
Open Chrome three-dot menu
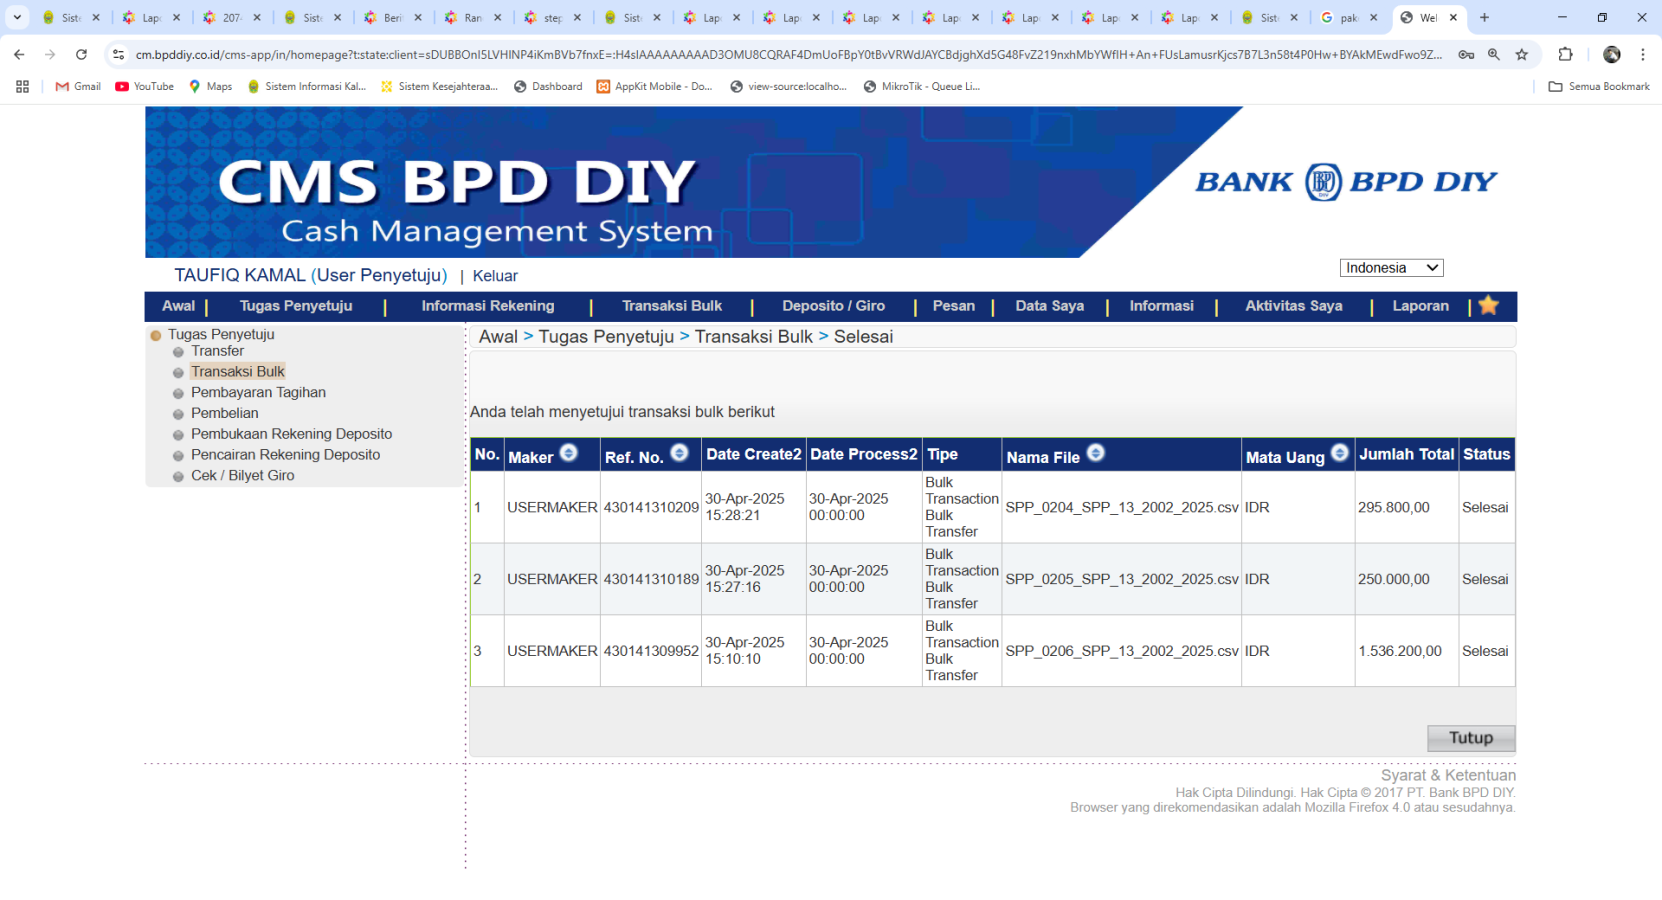(1642, 55)
